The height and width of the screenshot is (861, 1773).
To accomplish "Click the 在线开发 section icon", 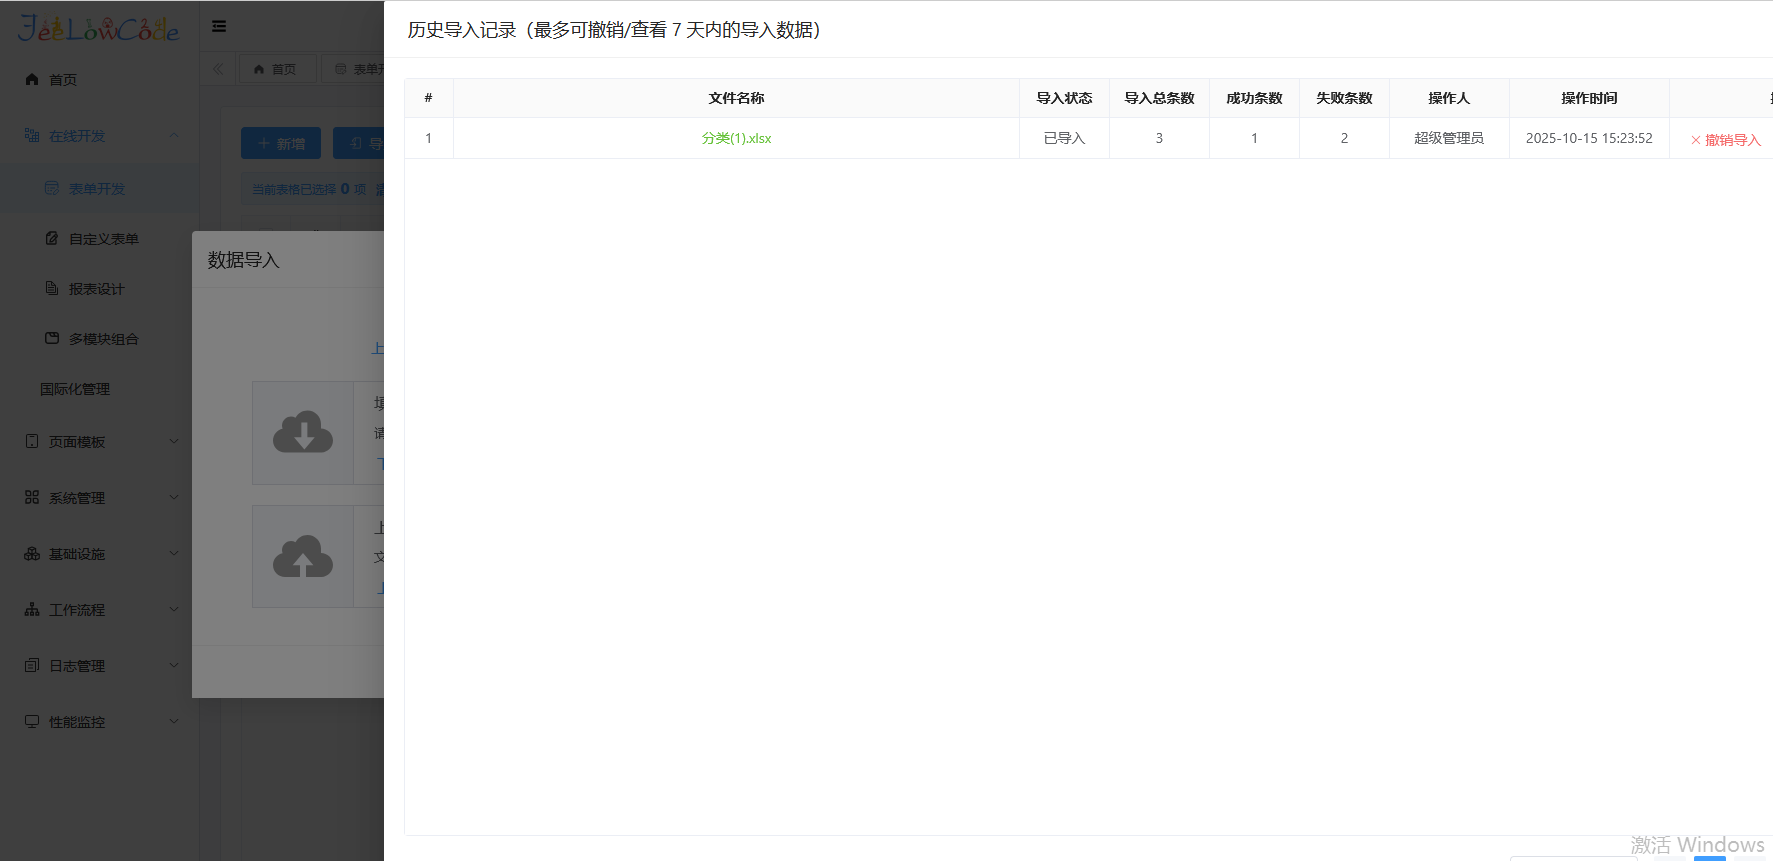I will (32, 135).
